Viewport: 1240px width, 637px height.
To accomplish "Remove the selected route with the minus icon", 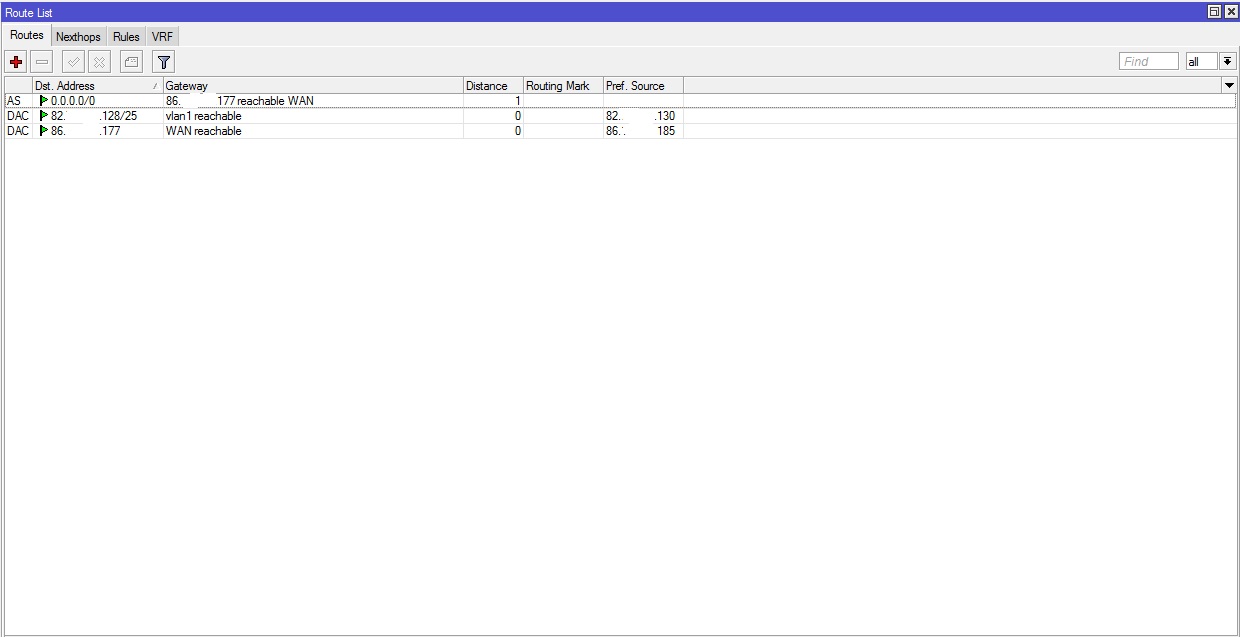I will tap(42, 62).
